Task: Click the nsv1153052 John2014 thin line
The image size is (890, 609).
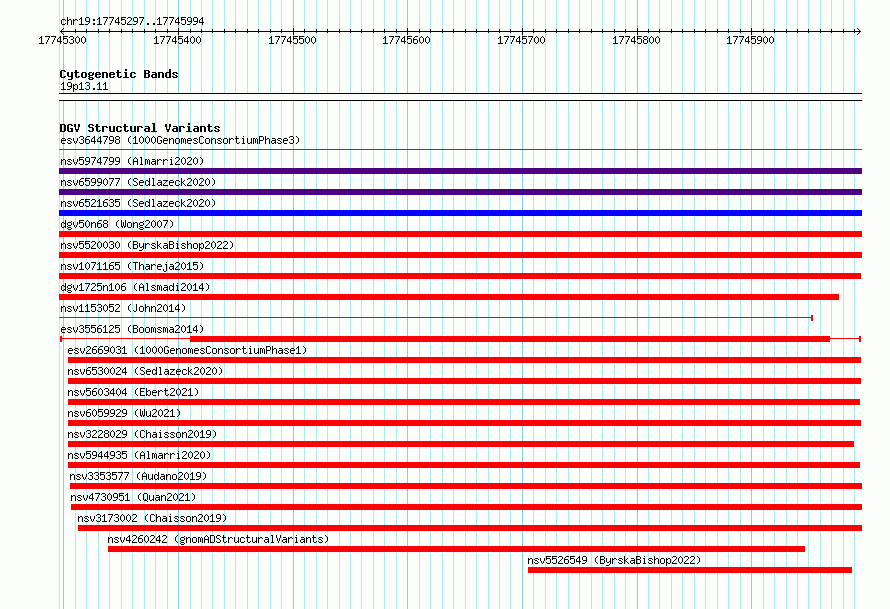Action: click(x=436, y=318)
